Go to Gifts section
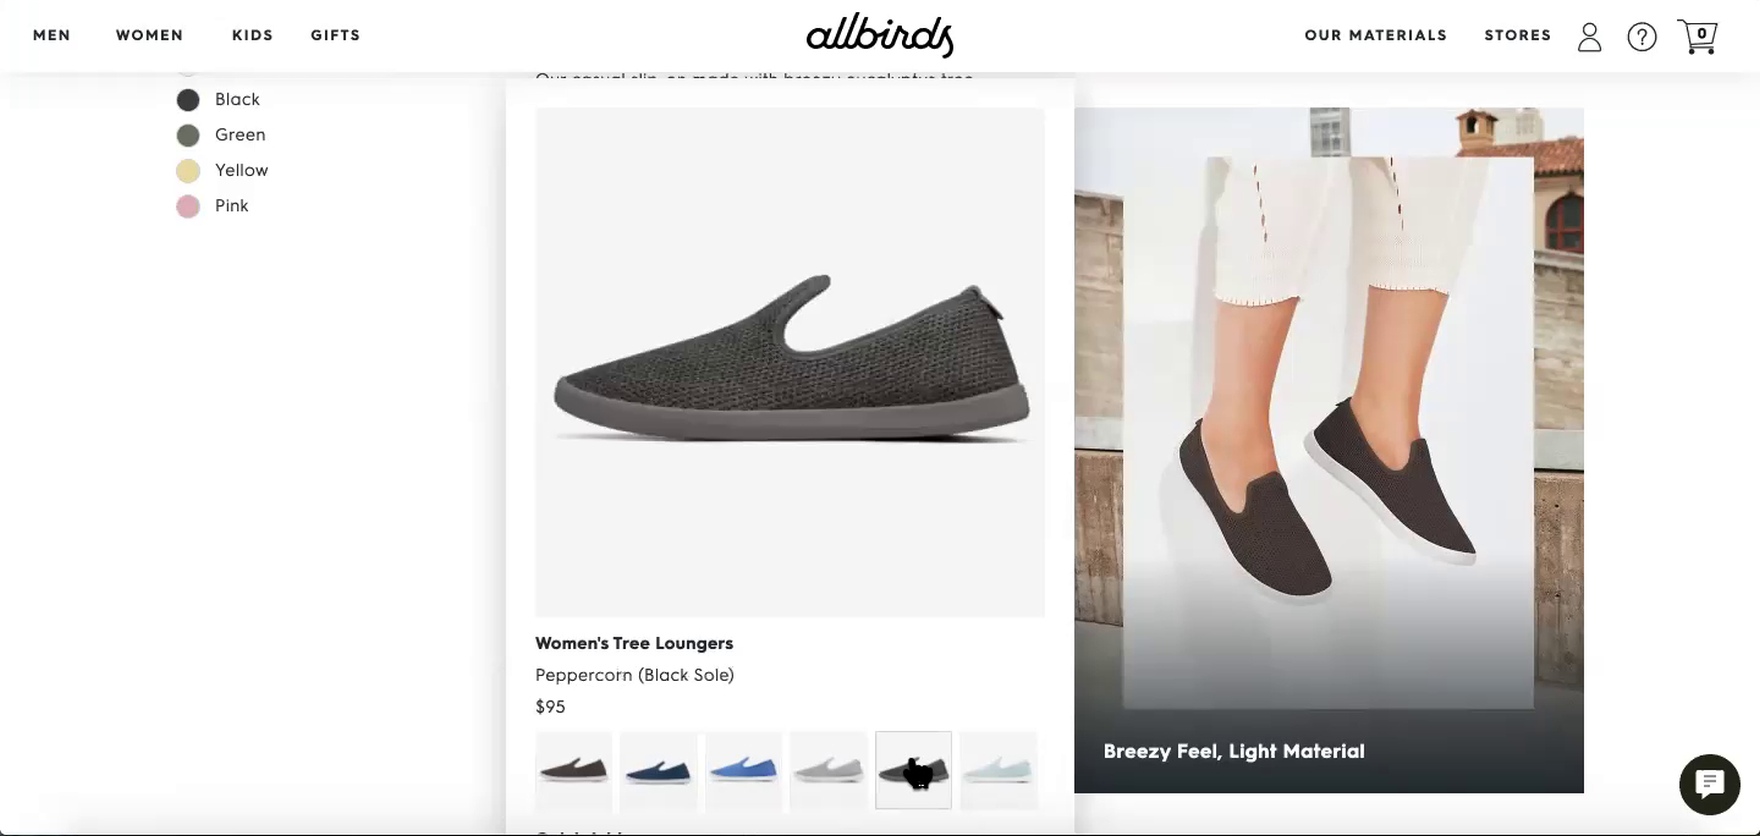 point(336,35)
